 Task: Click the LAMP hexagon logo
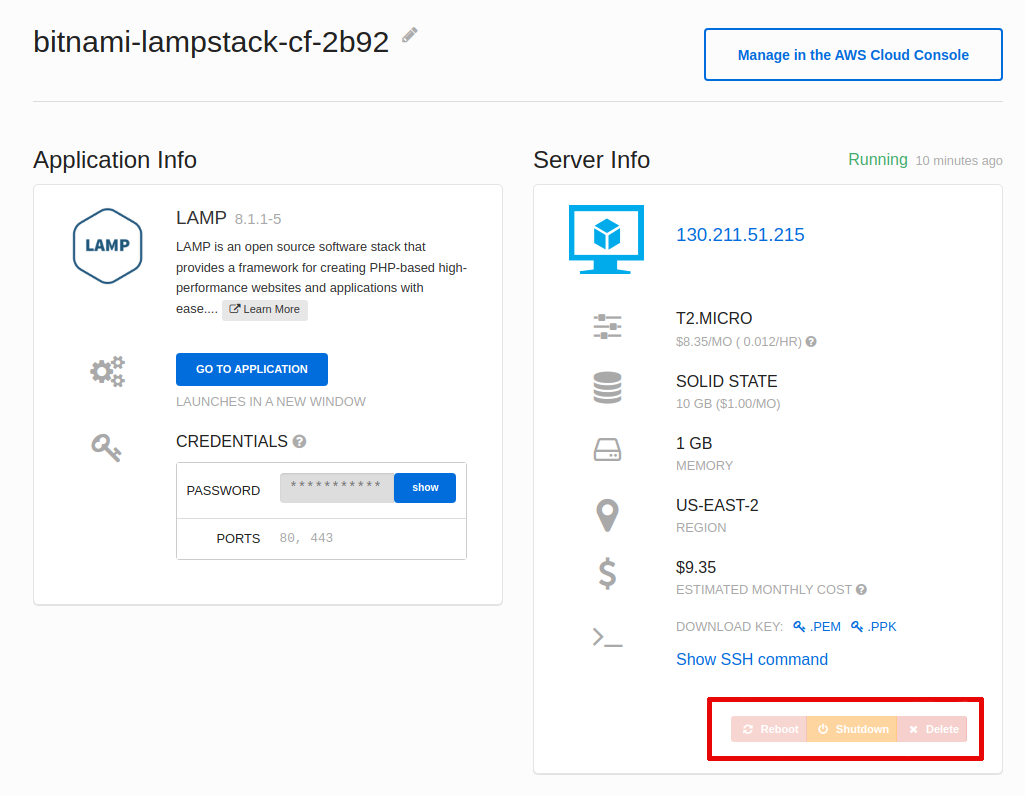point(108,246)
